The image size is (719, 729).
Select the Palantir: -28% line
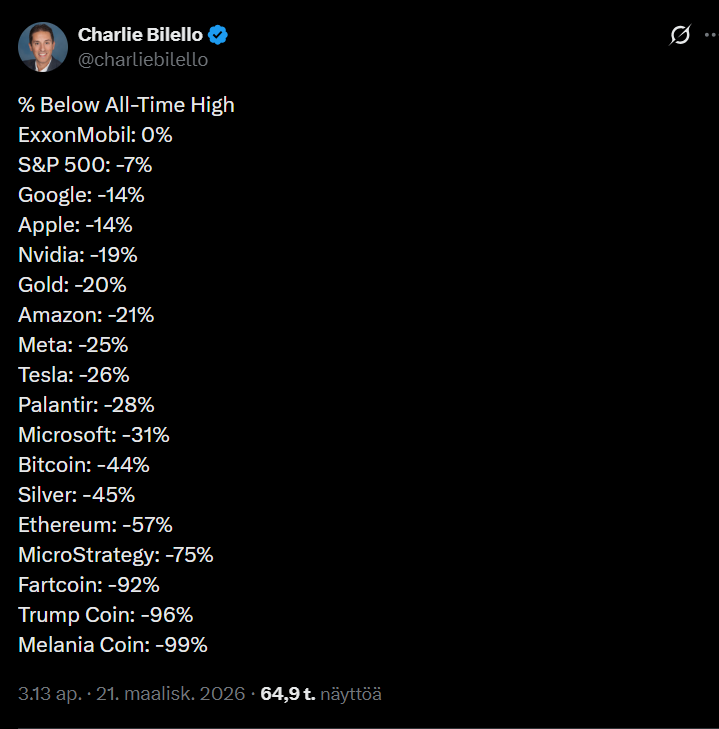pyautogui.click(x=86, y=405)
